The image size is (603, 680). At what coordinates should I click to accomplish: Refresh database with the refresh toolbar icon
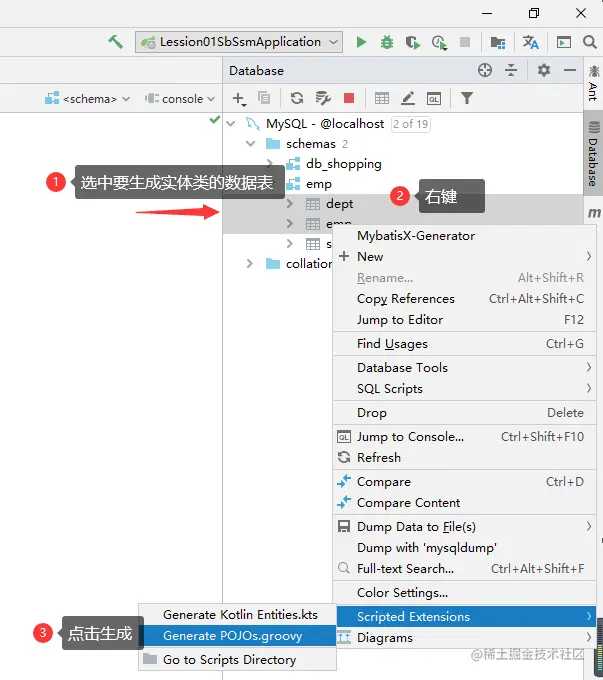point(297,98)
